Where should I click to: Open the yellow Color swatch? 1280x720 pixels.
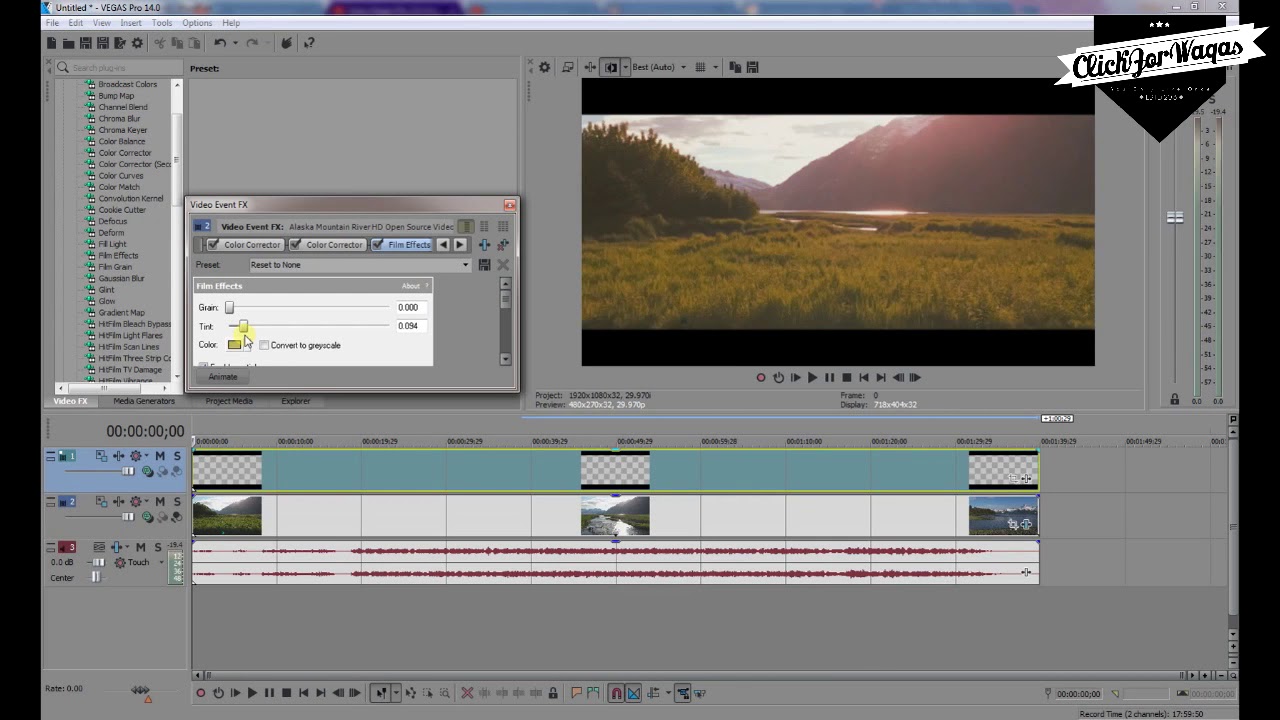pos(235,345)
